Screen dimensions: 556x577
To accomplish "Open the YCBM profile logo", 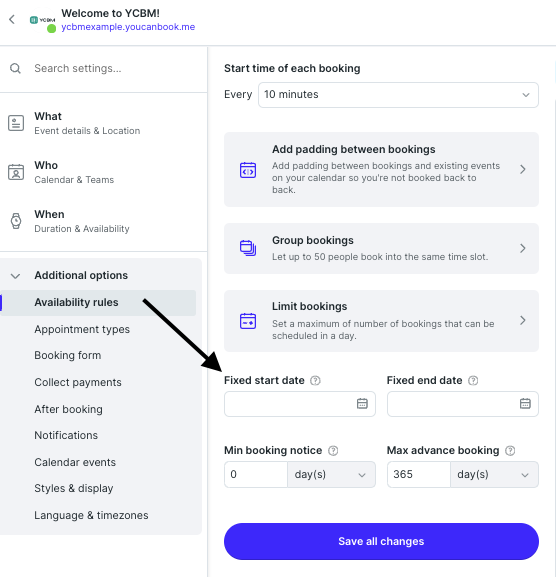I will coord(43,21).
